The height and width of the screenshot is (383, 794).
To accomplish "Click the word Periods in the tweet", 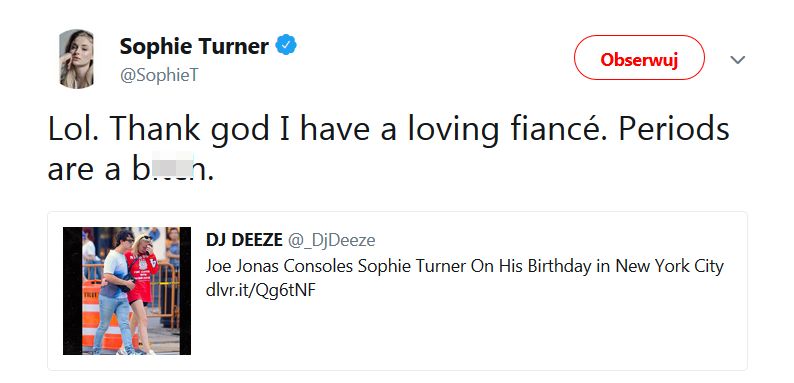I will coord(674,130).
